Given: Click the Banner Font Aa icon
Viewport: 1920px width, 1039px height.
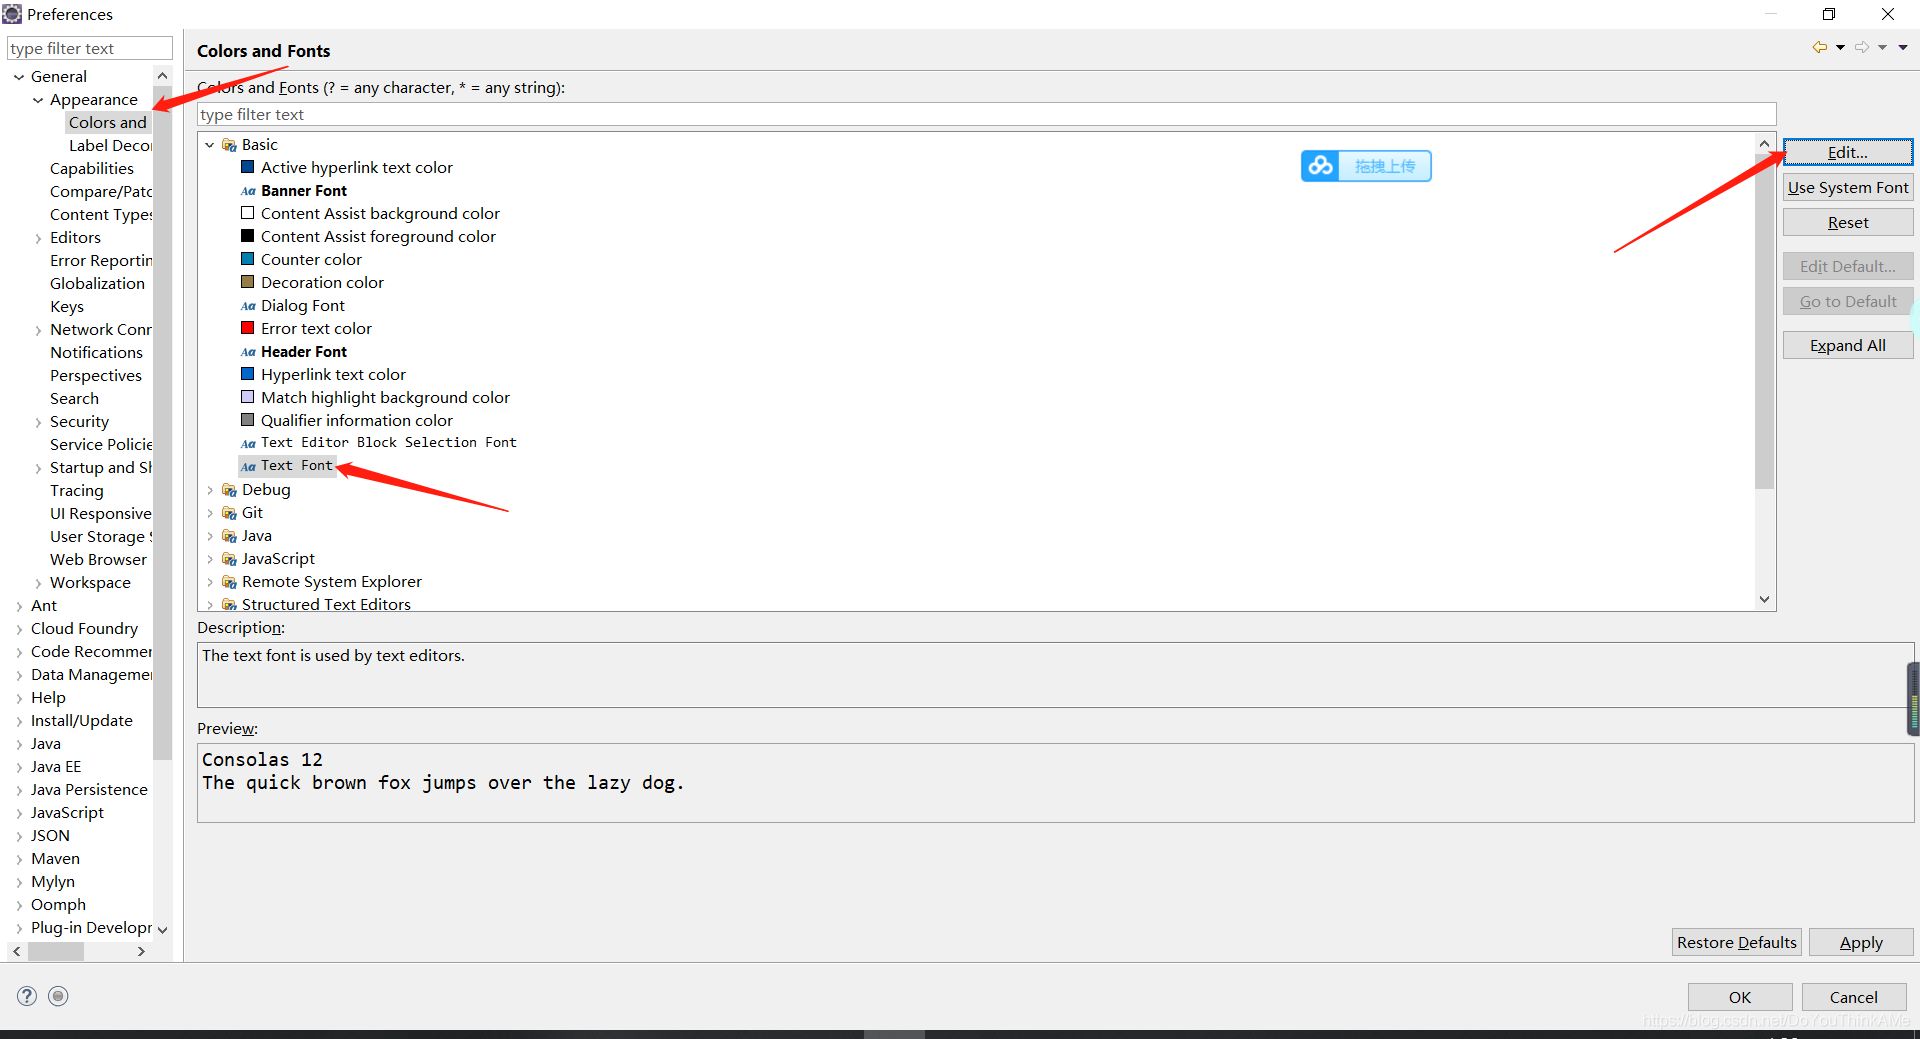Looking at the screenshot, I should pyautogui.click(x=248, y=191).
